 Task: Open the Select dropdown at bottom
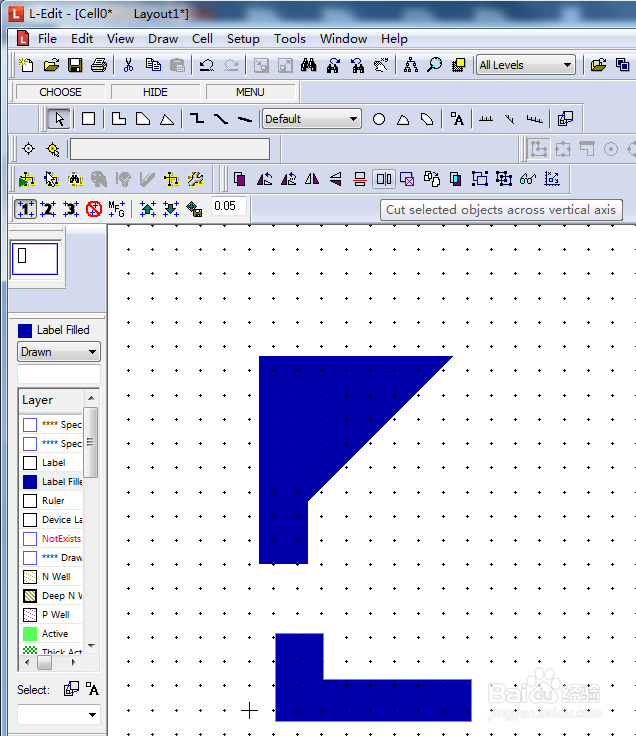[59, 714]
